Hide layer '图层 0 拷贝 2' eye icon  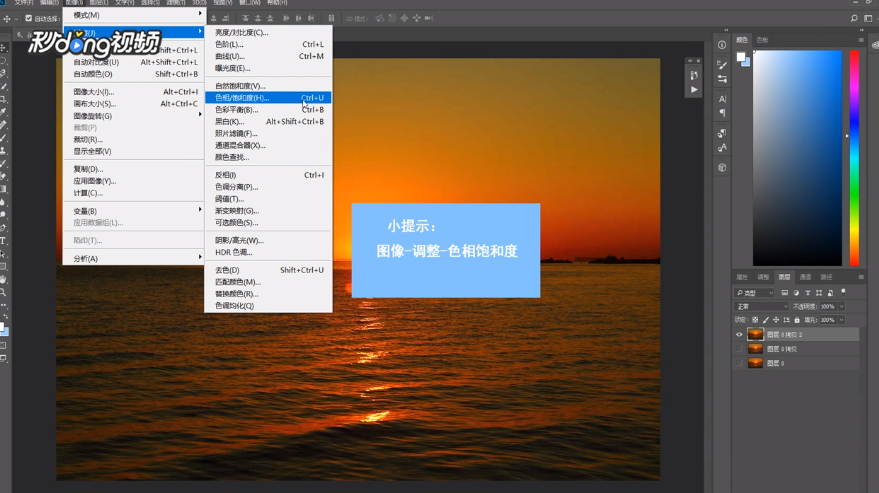click(739, 334)
